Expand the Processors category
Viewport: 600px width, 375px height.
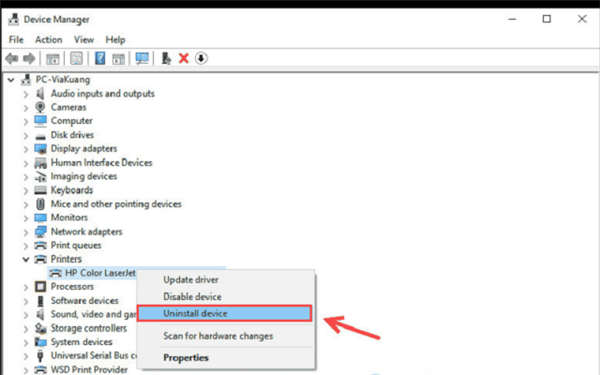coord(26,287)
